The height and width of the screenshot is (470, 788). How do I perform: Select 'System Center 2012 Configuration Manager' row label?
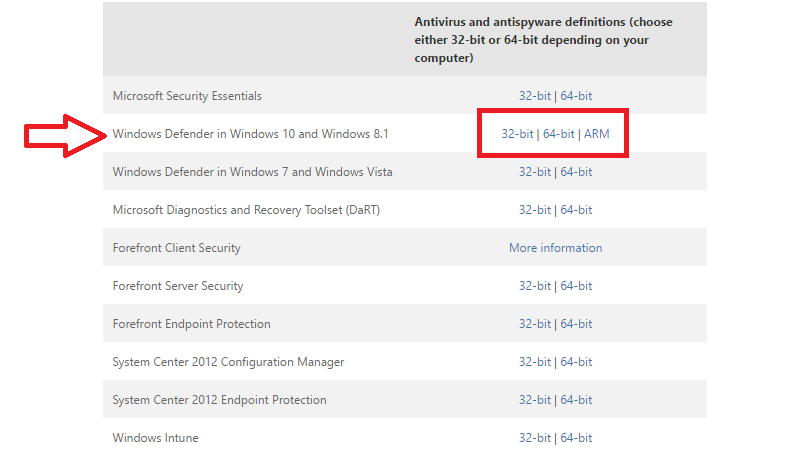tap(228, 361)
